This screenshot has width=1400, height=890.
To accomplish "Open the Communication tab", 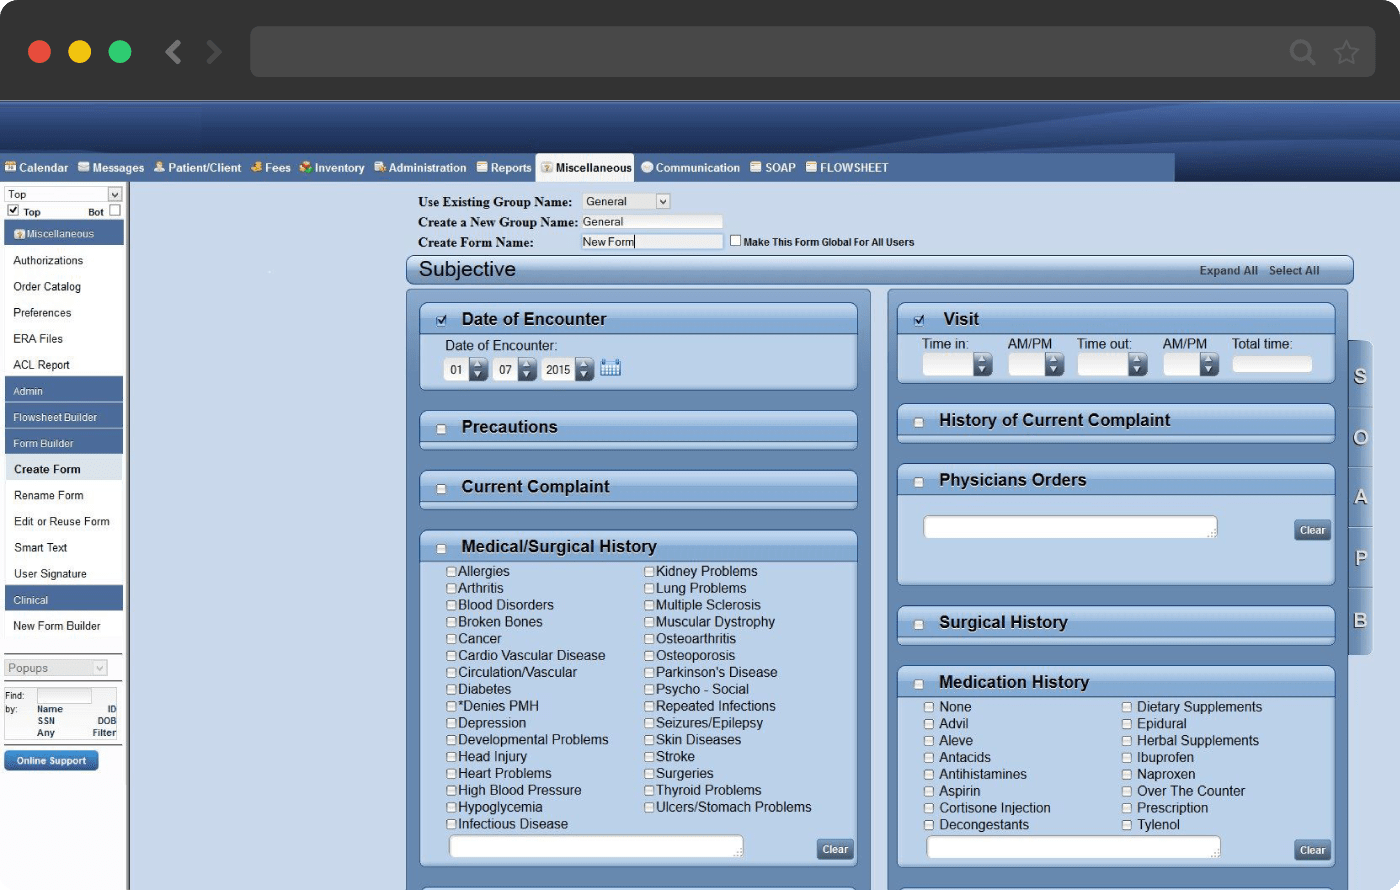I will pos(691,167).
